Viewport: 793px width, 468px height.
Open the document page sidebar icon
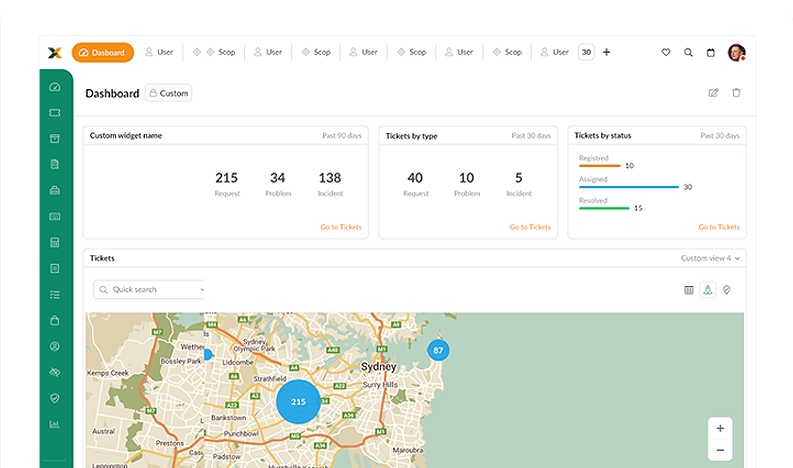[x=55, y=164]
